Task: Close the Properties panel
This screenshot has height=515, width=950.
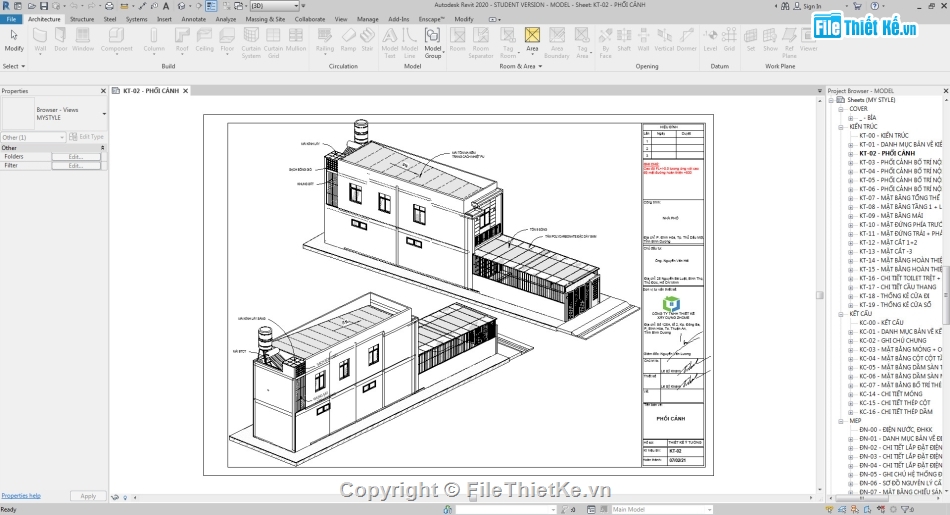Action: pos(103,91)
